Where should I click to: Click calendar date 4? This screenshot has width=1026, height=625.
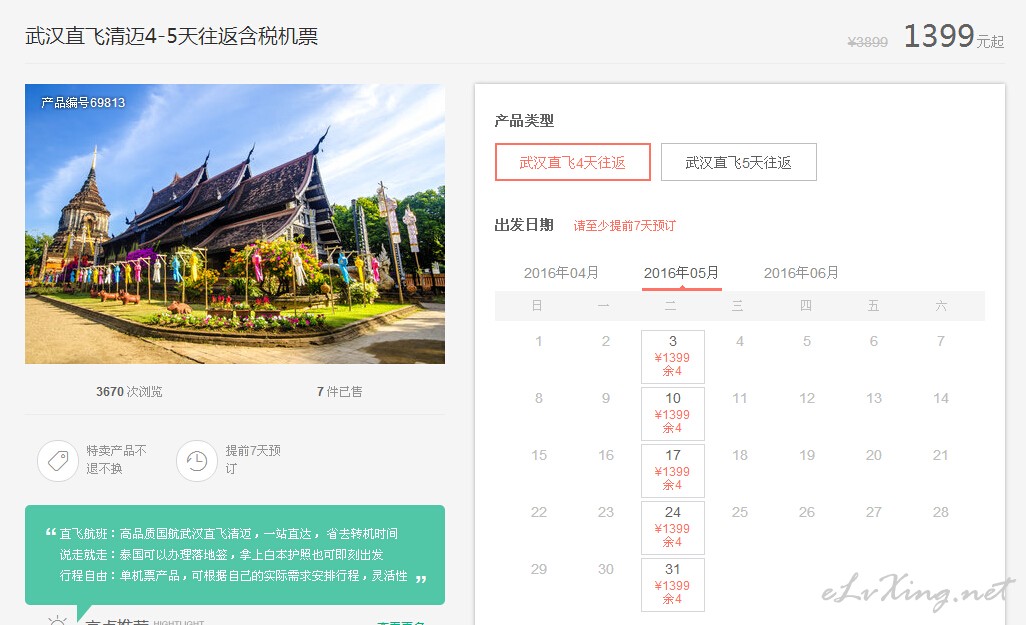[x=739, y=341]
